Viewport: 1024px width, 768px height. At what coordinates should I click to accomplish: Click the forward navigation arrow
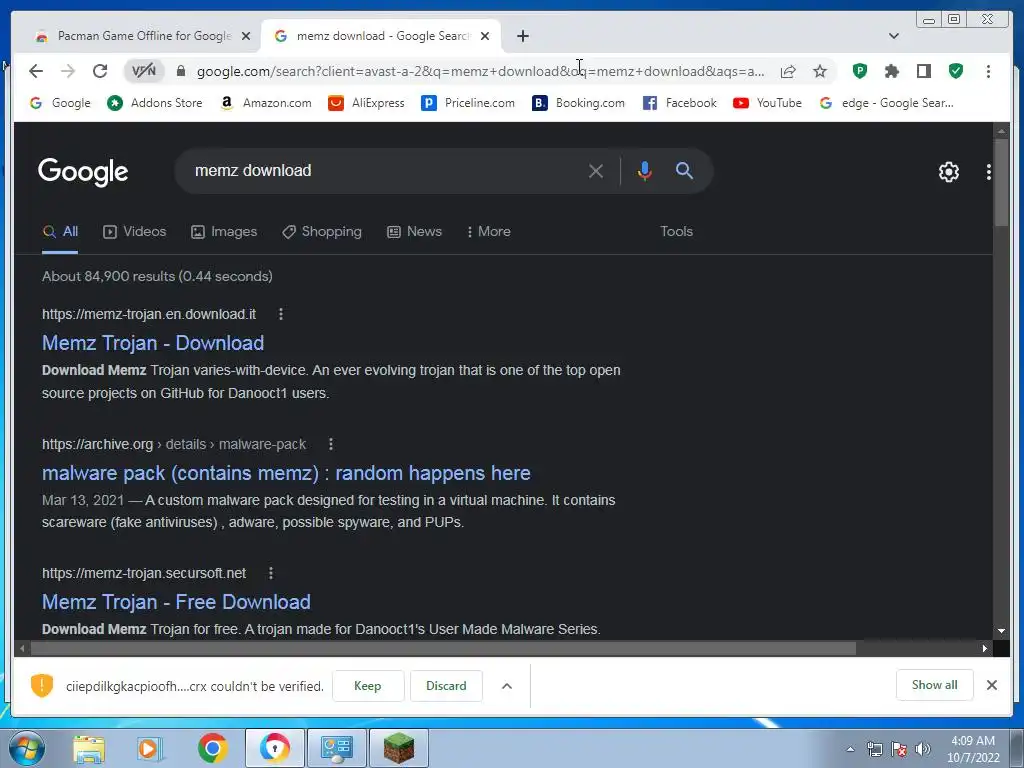68,71
